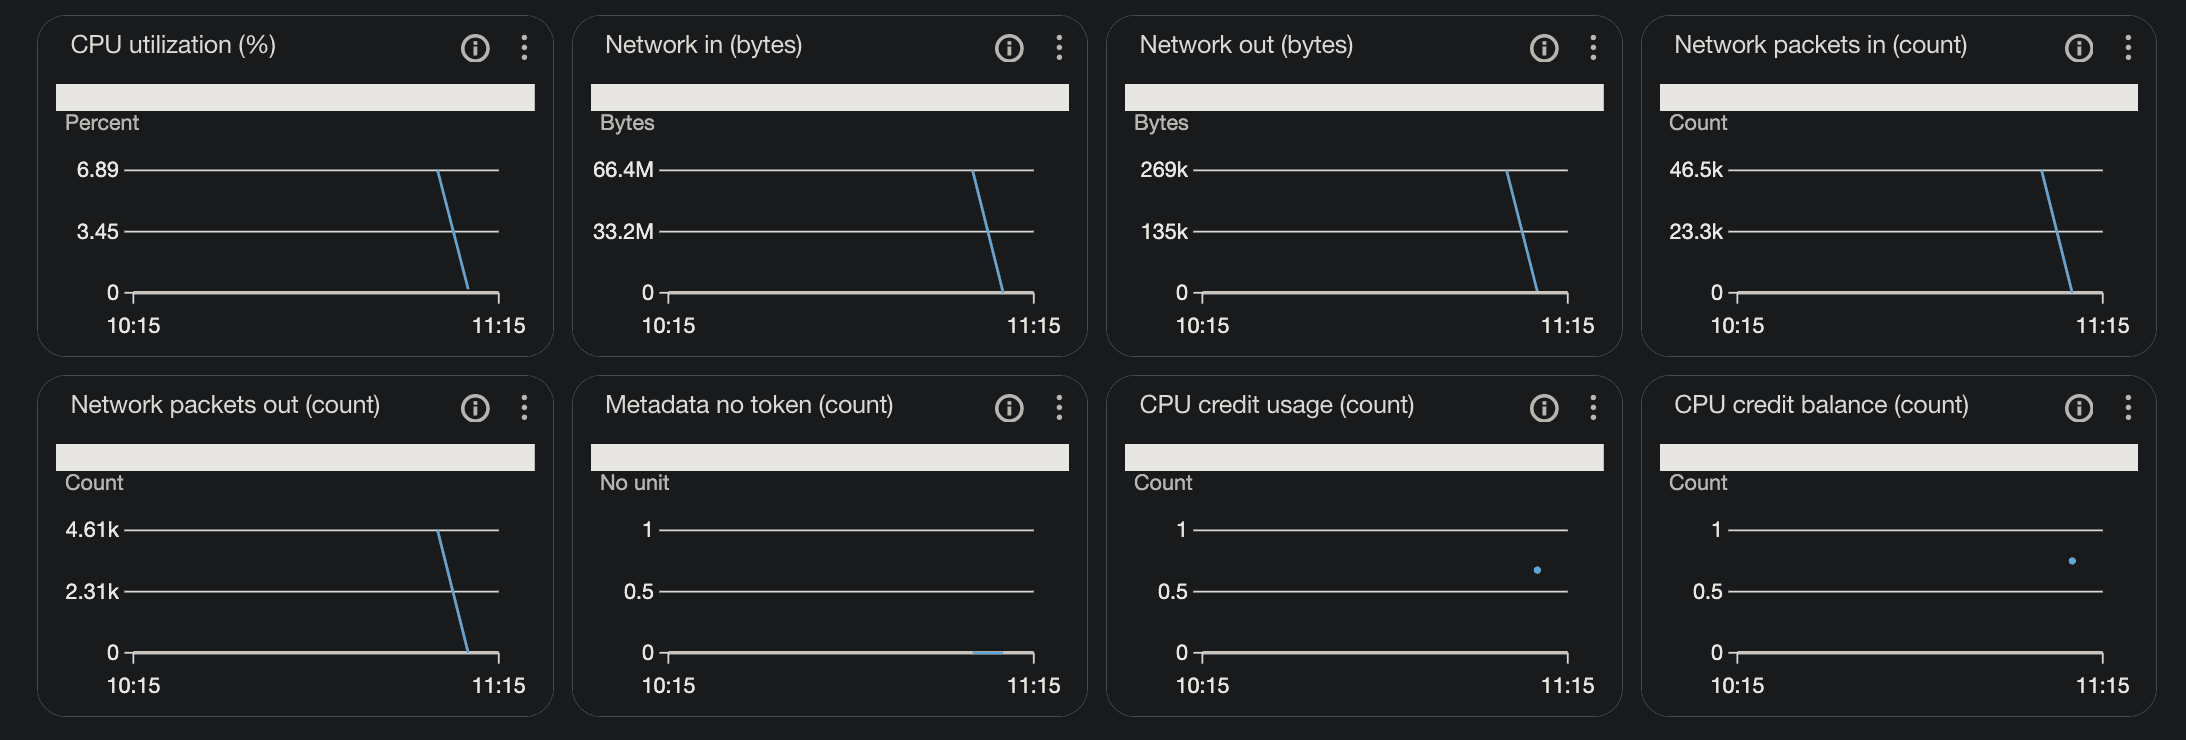2186x740 pixels.
Task: Expand Network out widget options menu
Action: (1593, 48)
